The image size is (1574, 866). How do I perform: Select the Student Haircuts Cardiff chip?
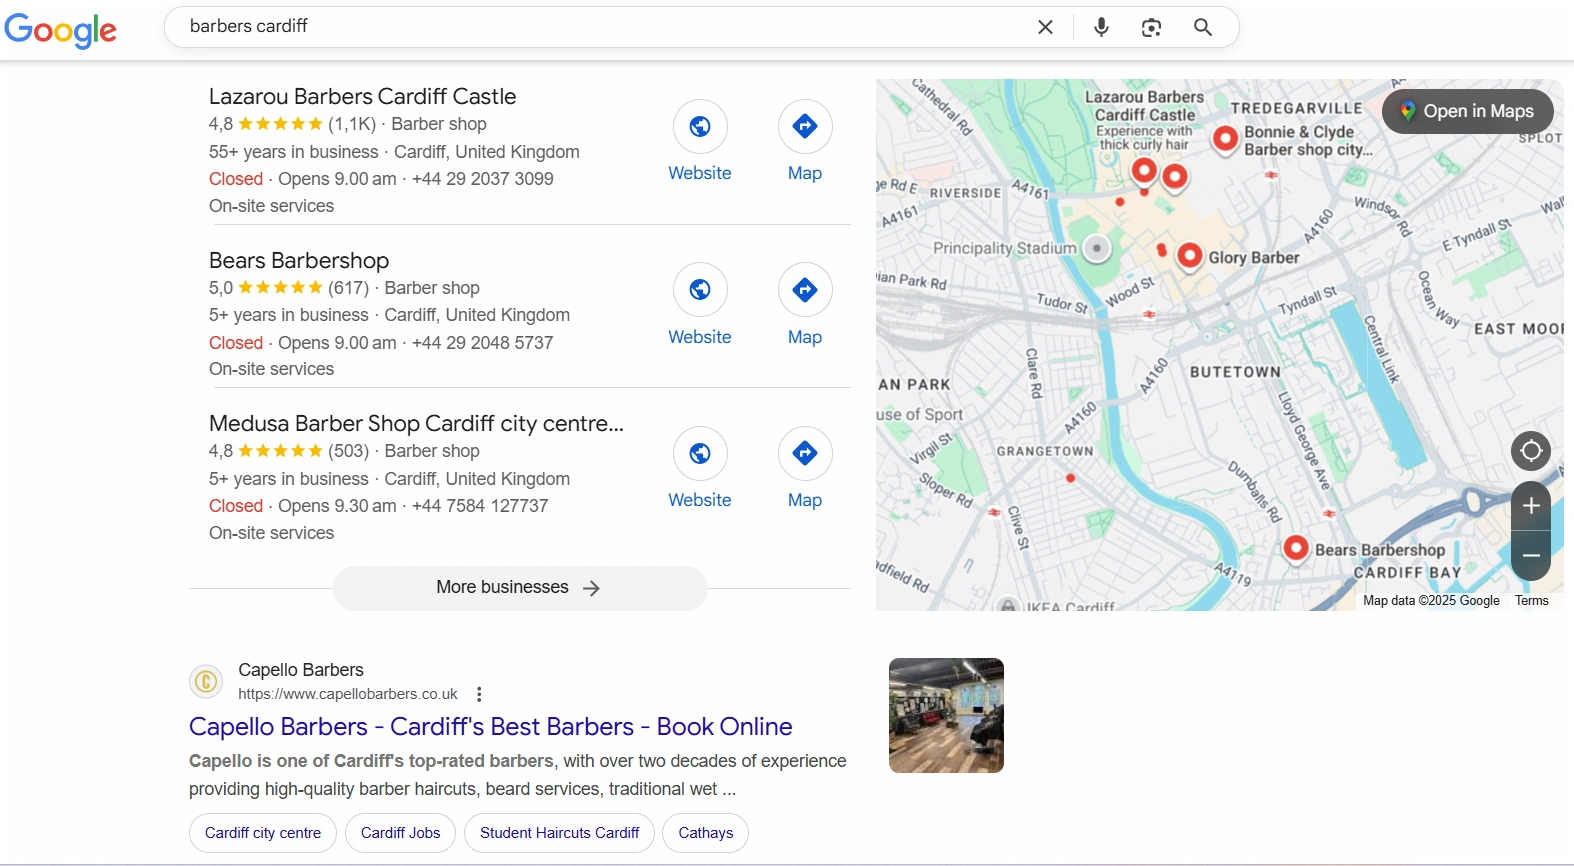pos(559,833)
